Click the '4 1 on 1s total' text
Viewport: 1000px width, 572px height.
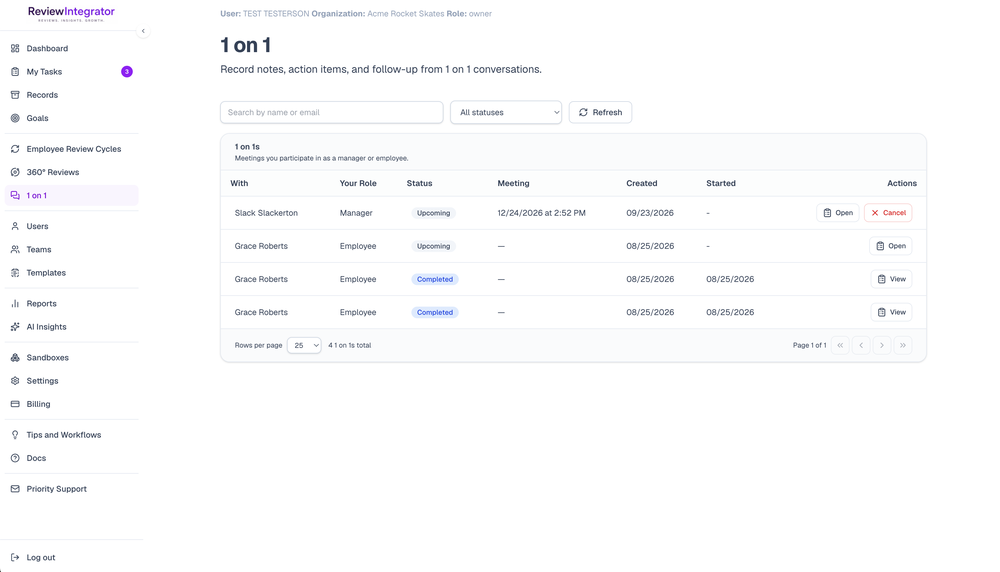coord(349,345)
